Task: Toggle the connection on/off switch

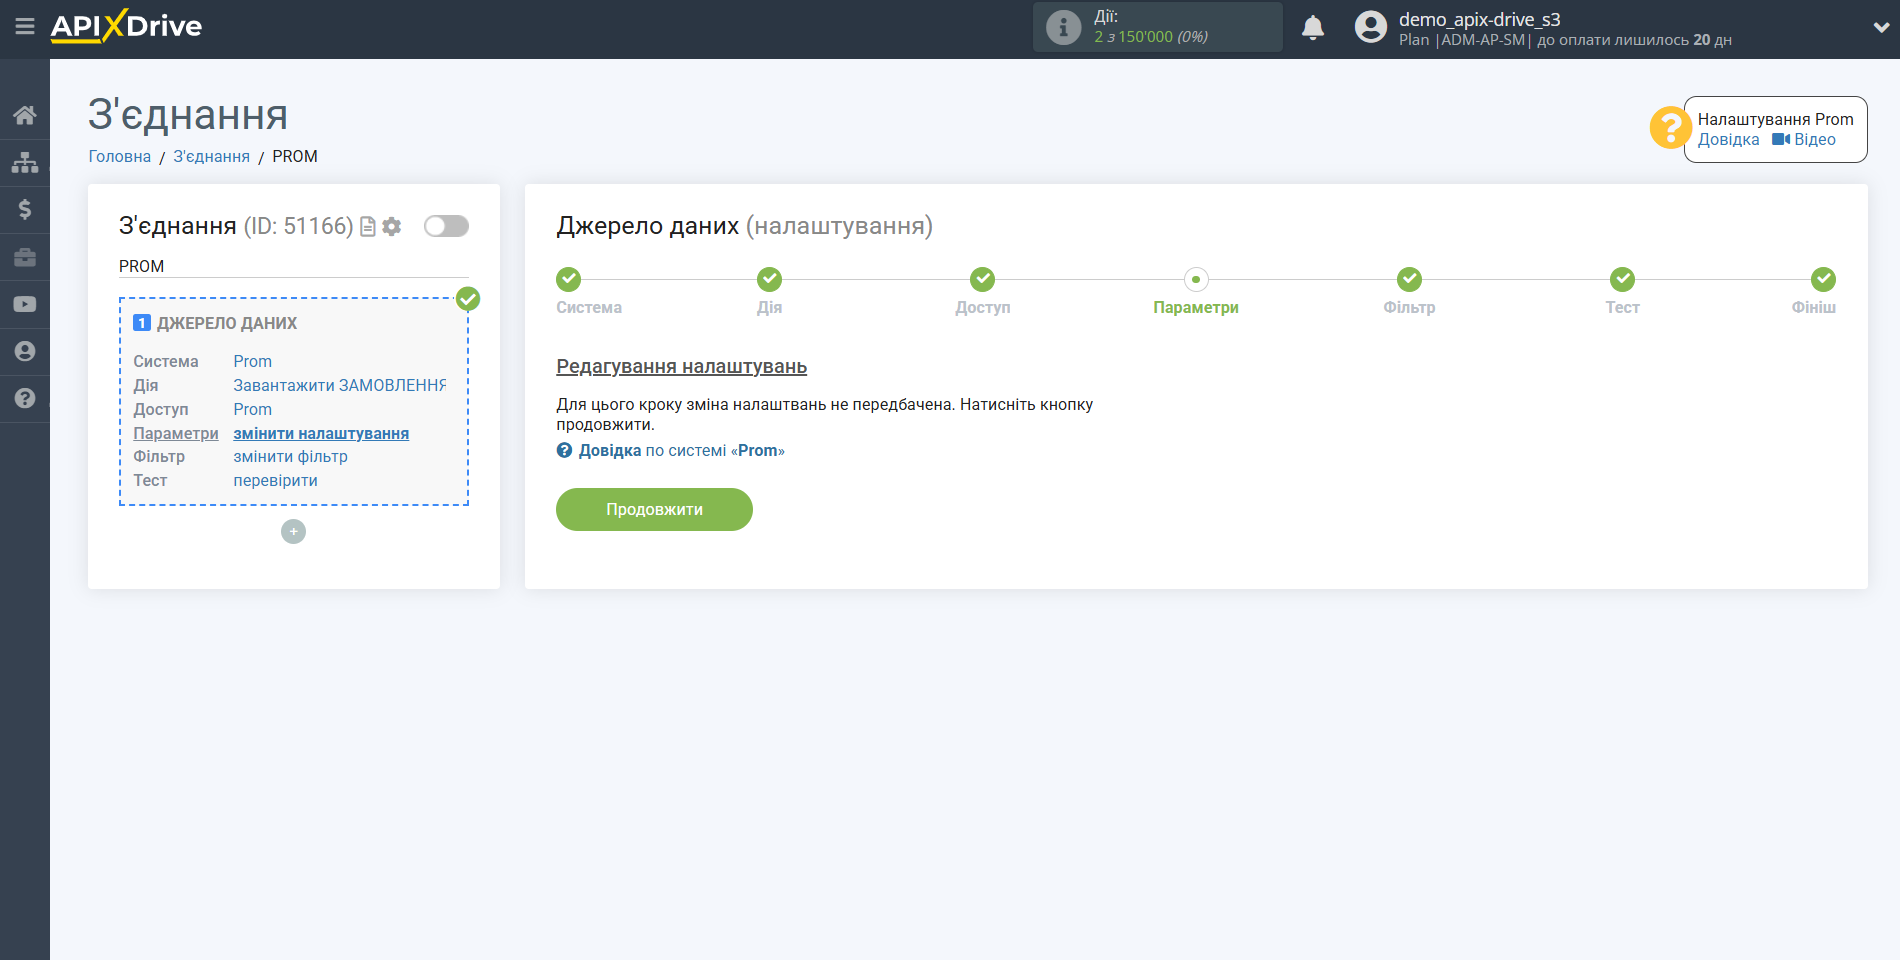Action: click(446, 226)
